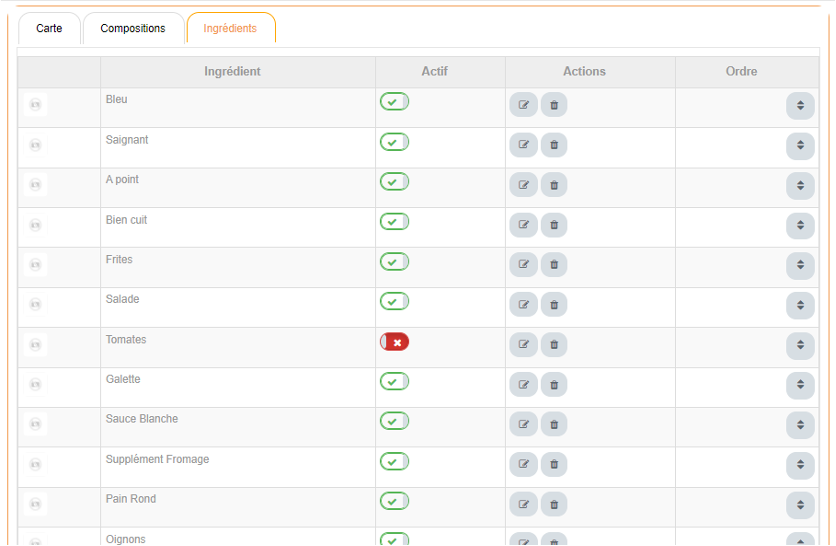The height and width of the screenshot is (546, 836).
Task: Click the order sort handle for Bleu
Action: 800,106
